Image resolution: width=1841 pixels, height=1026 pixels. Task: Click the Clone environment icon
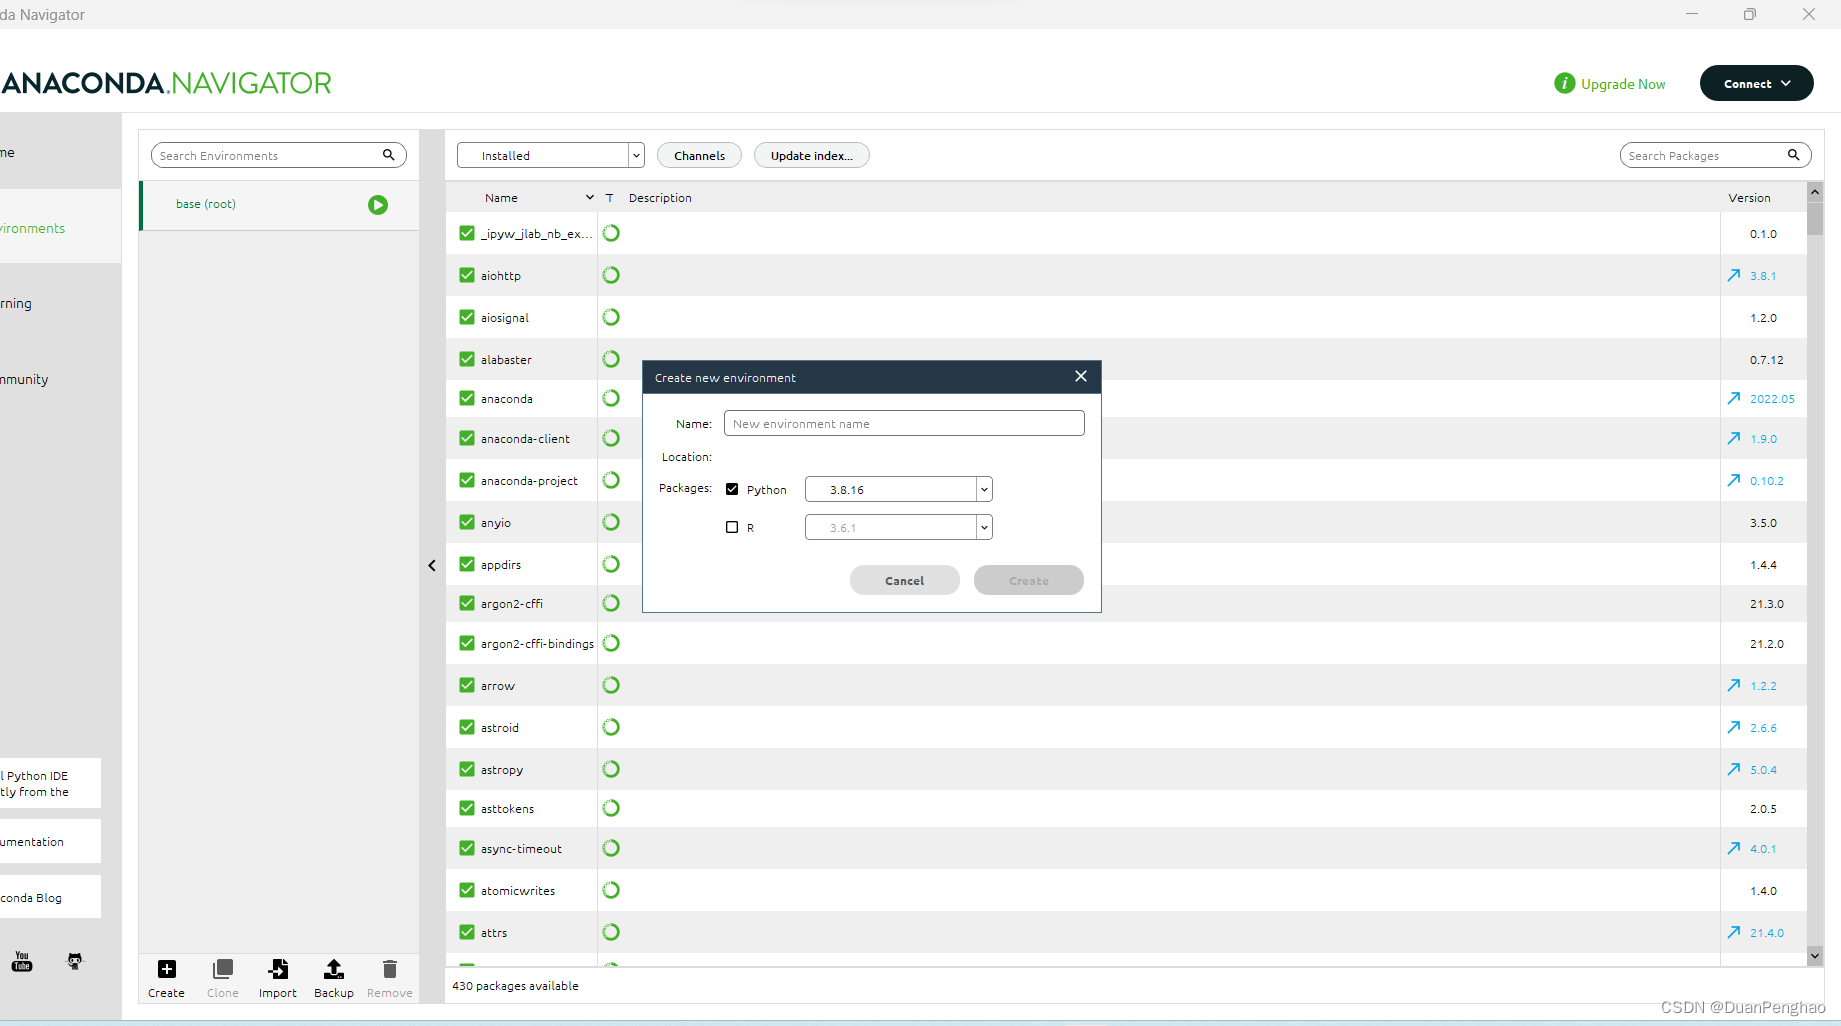pos(223,969)
